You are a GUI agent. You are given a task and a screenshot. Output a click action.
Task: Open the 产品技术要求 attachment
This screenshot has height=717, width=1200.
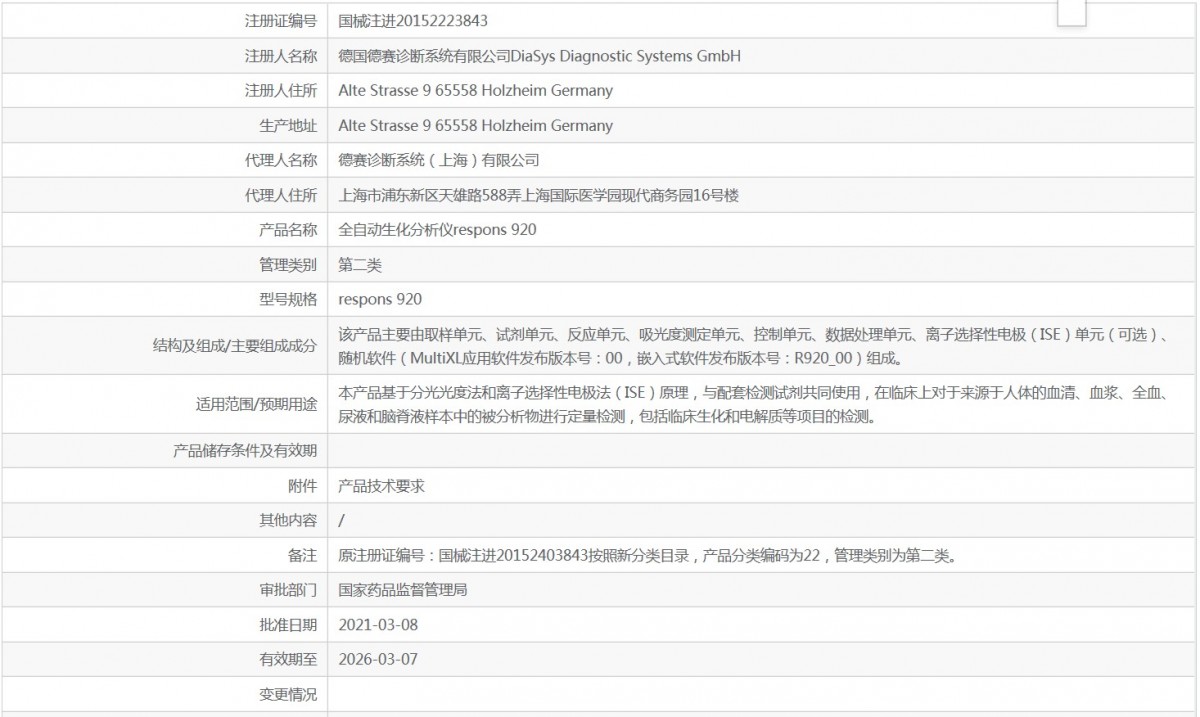pyautogui.click(x=382, y=485)
